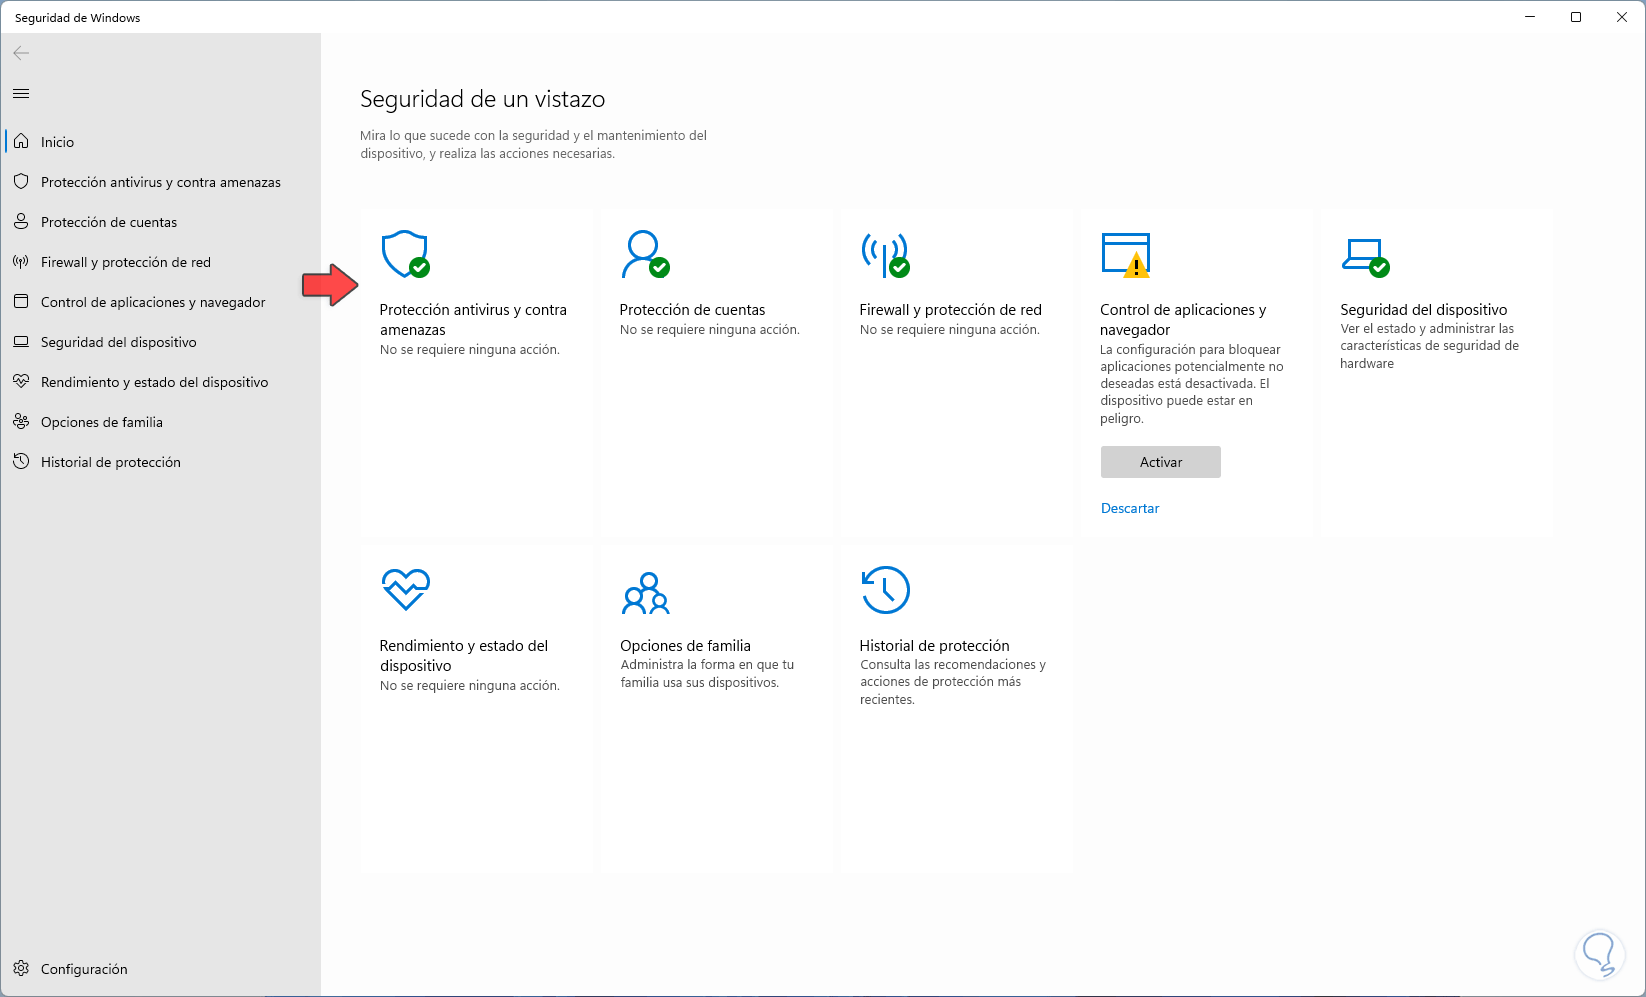Open the large firewall antenna icon

[886, 254]
